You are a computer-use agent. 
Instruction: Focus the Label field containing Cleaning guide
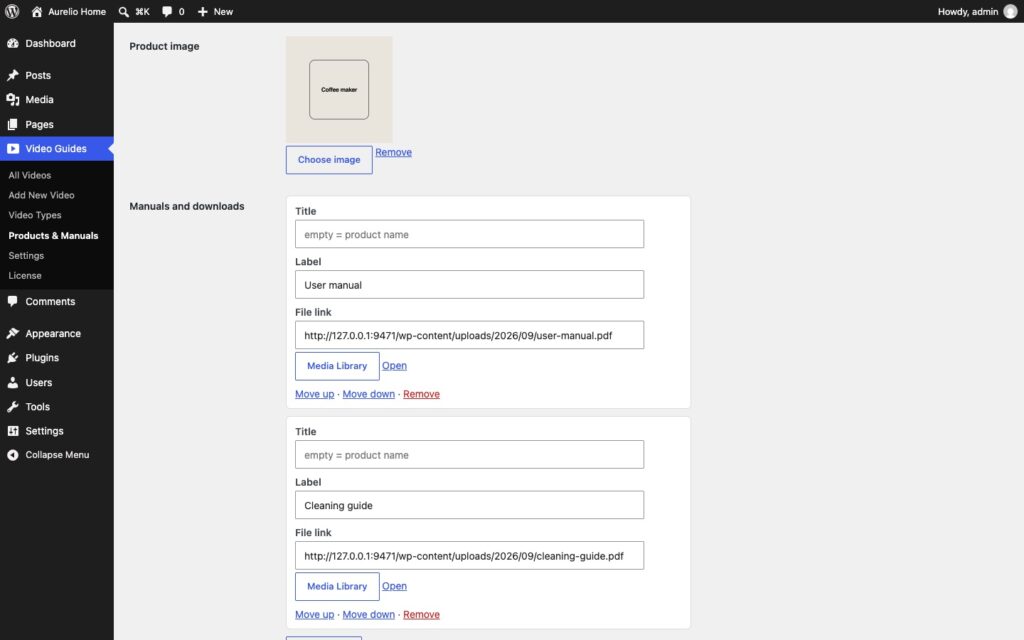(470, 505)
